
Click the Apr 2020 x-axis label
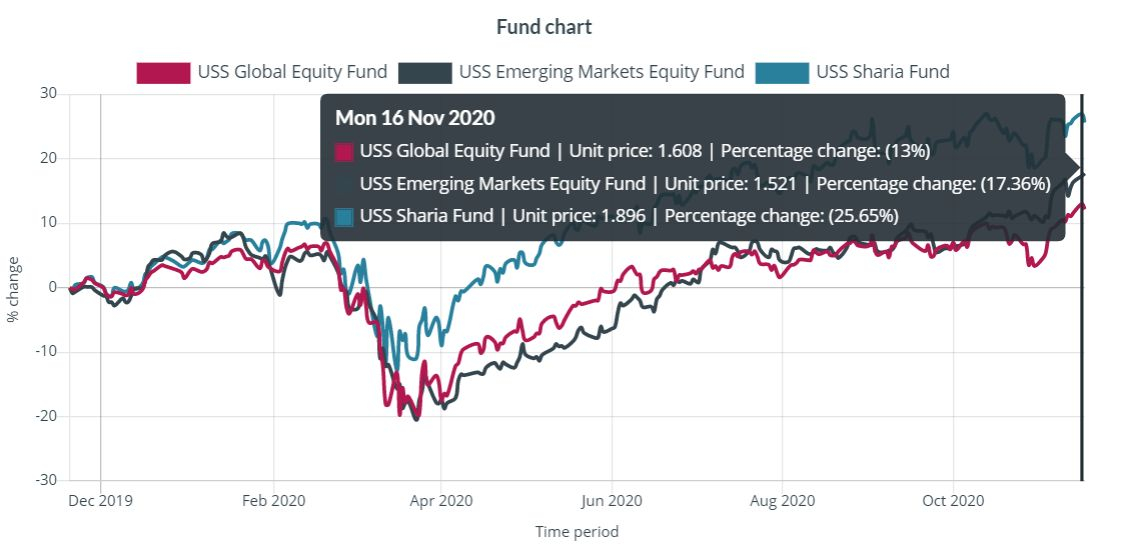(441, 500)
